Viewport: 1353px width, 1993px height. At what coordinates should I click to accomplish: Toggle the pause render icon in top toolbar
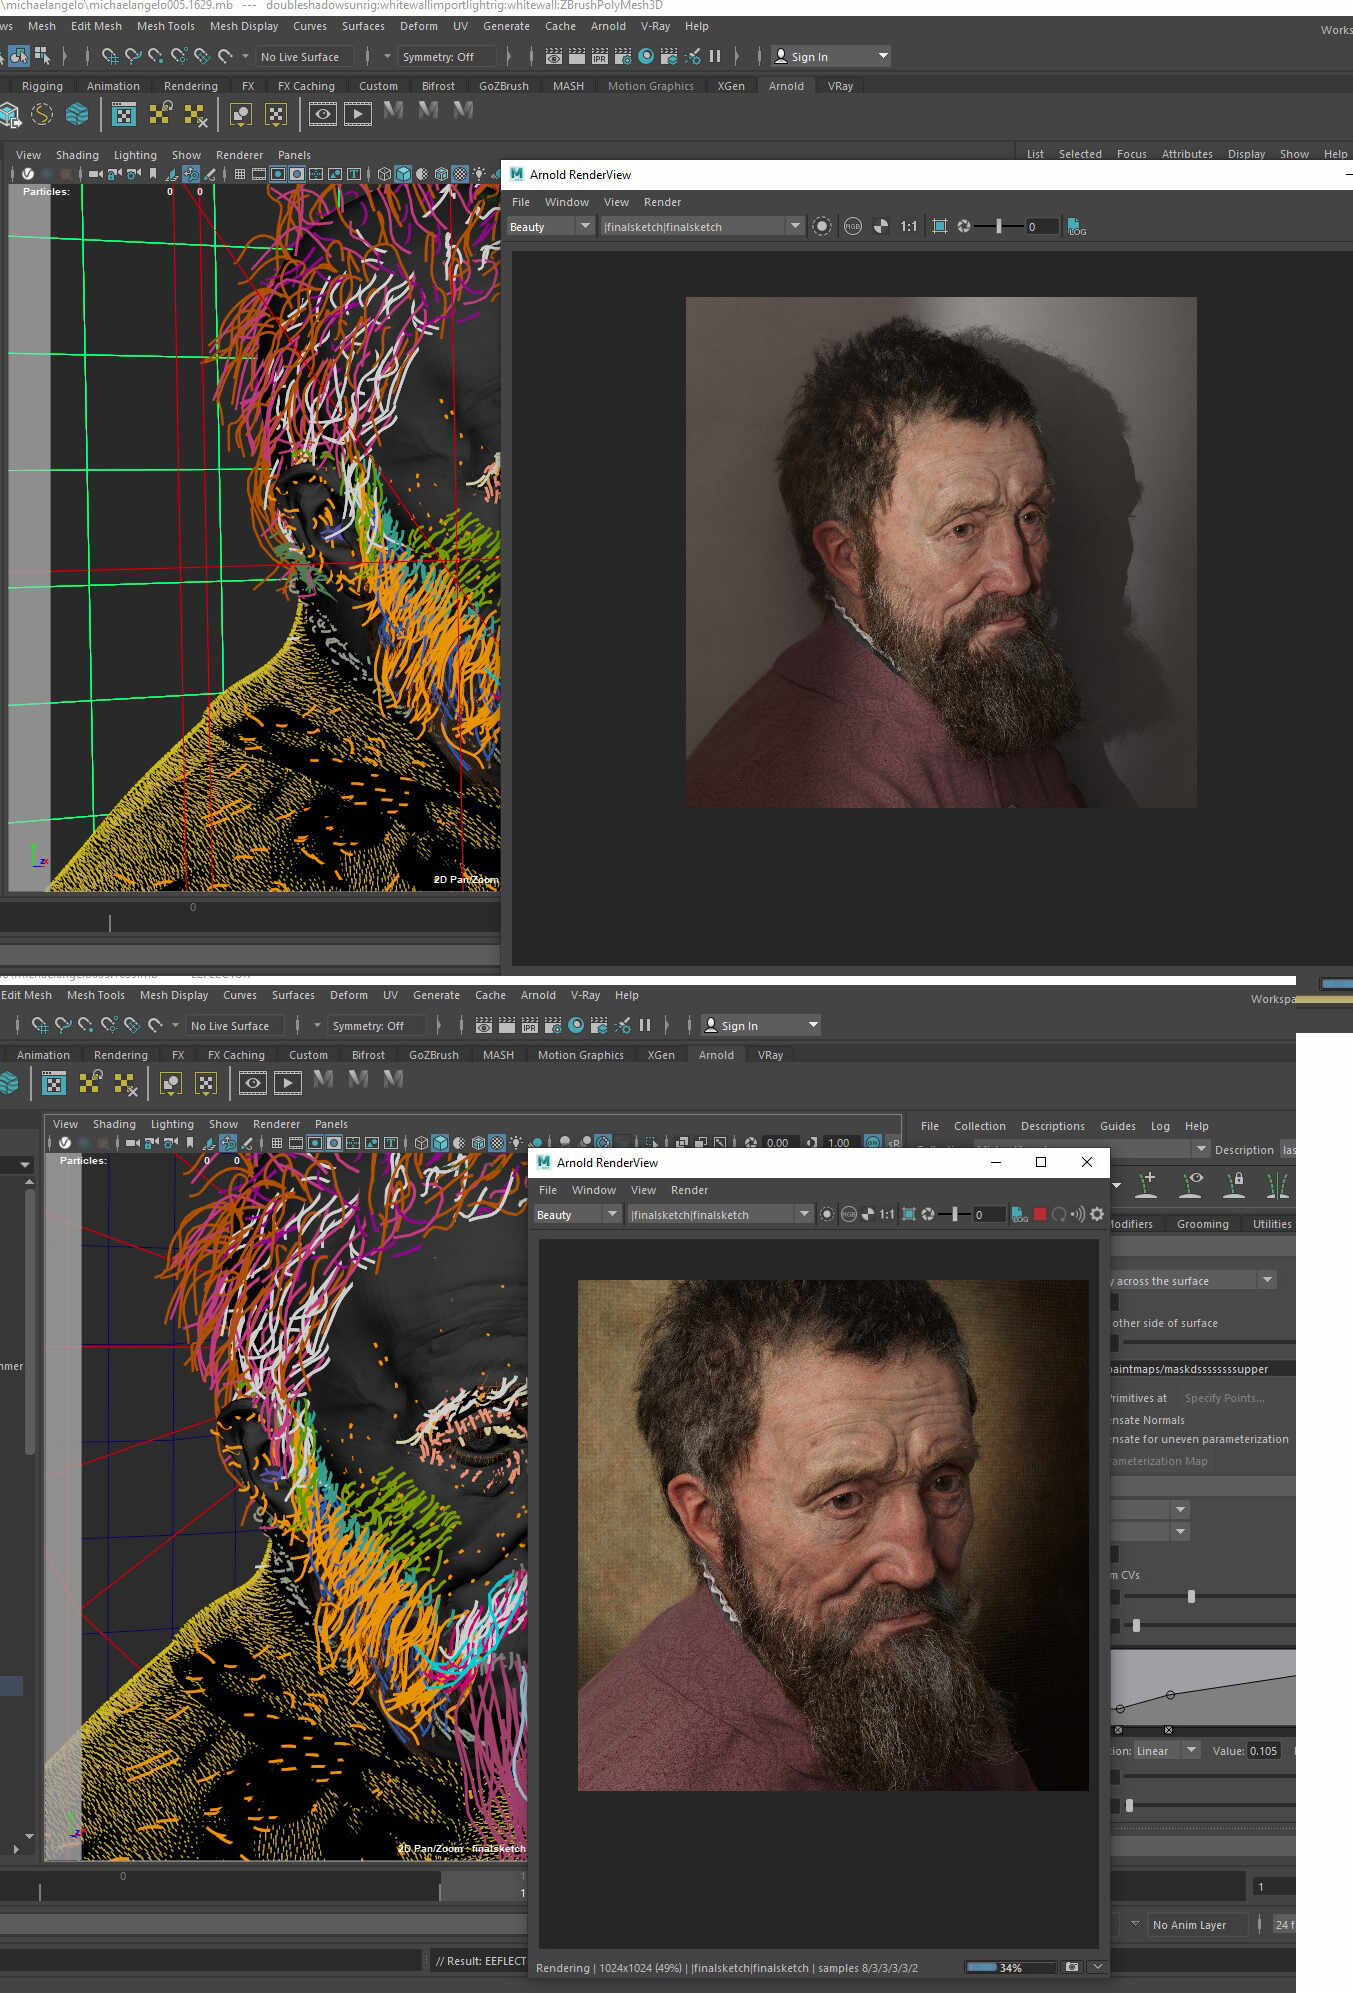(x=715, y=57)
